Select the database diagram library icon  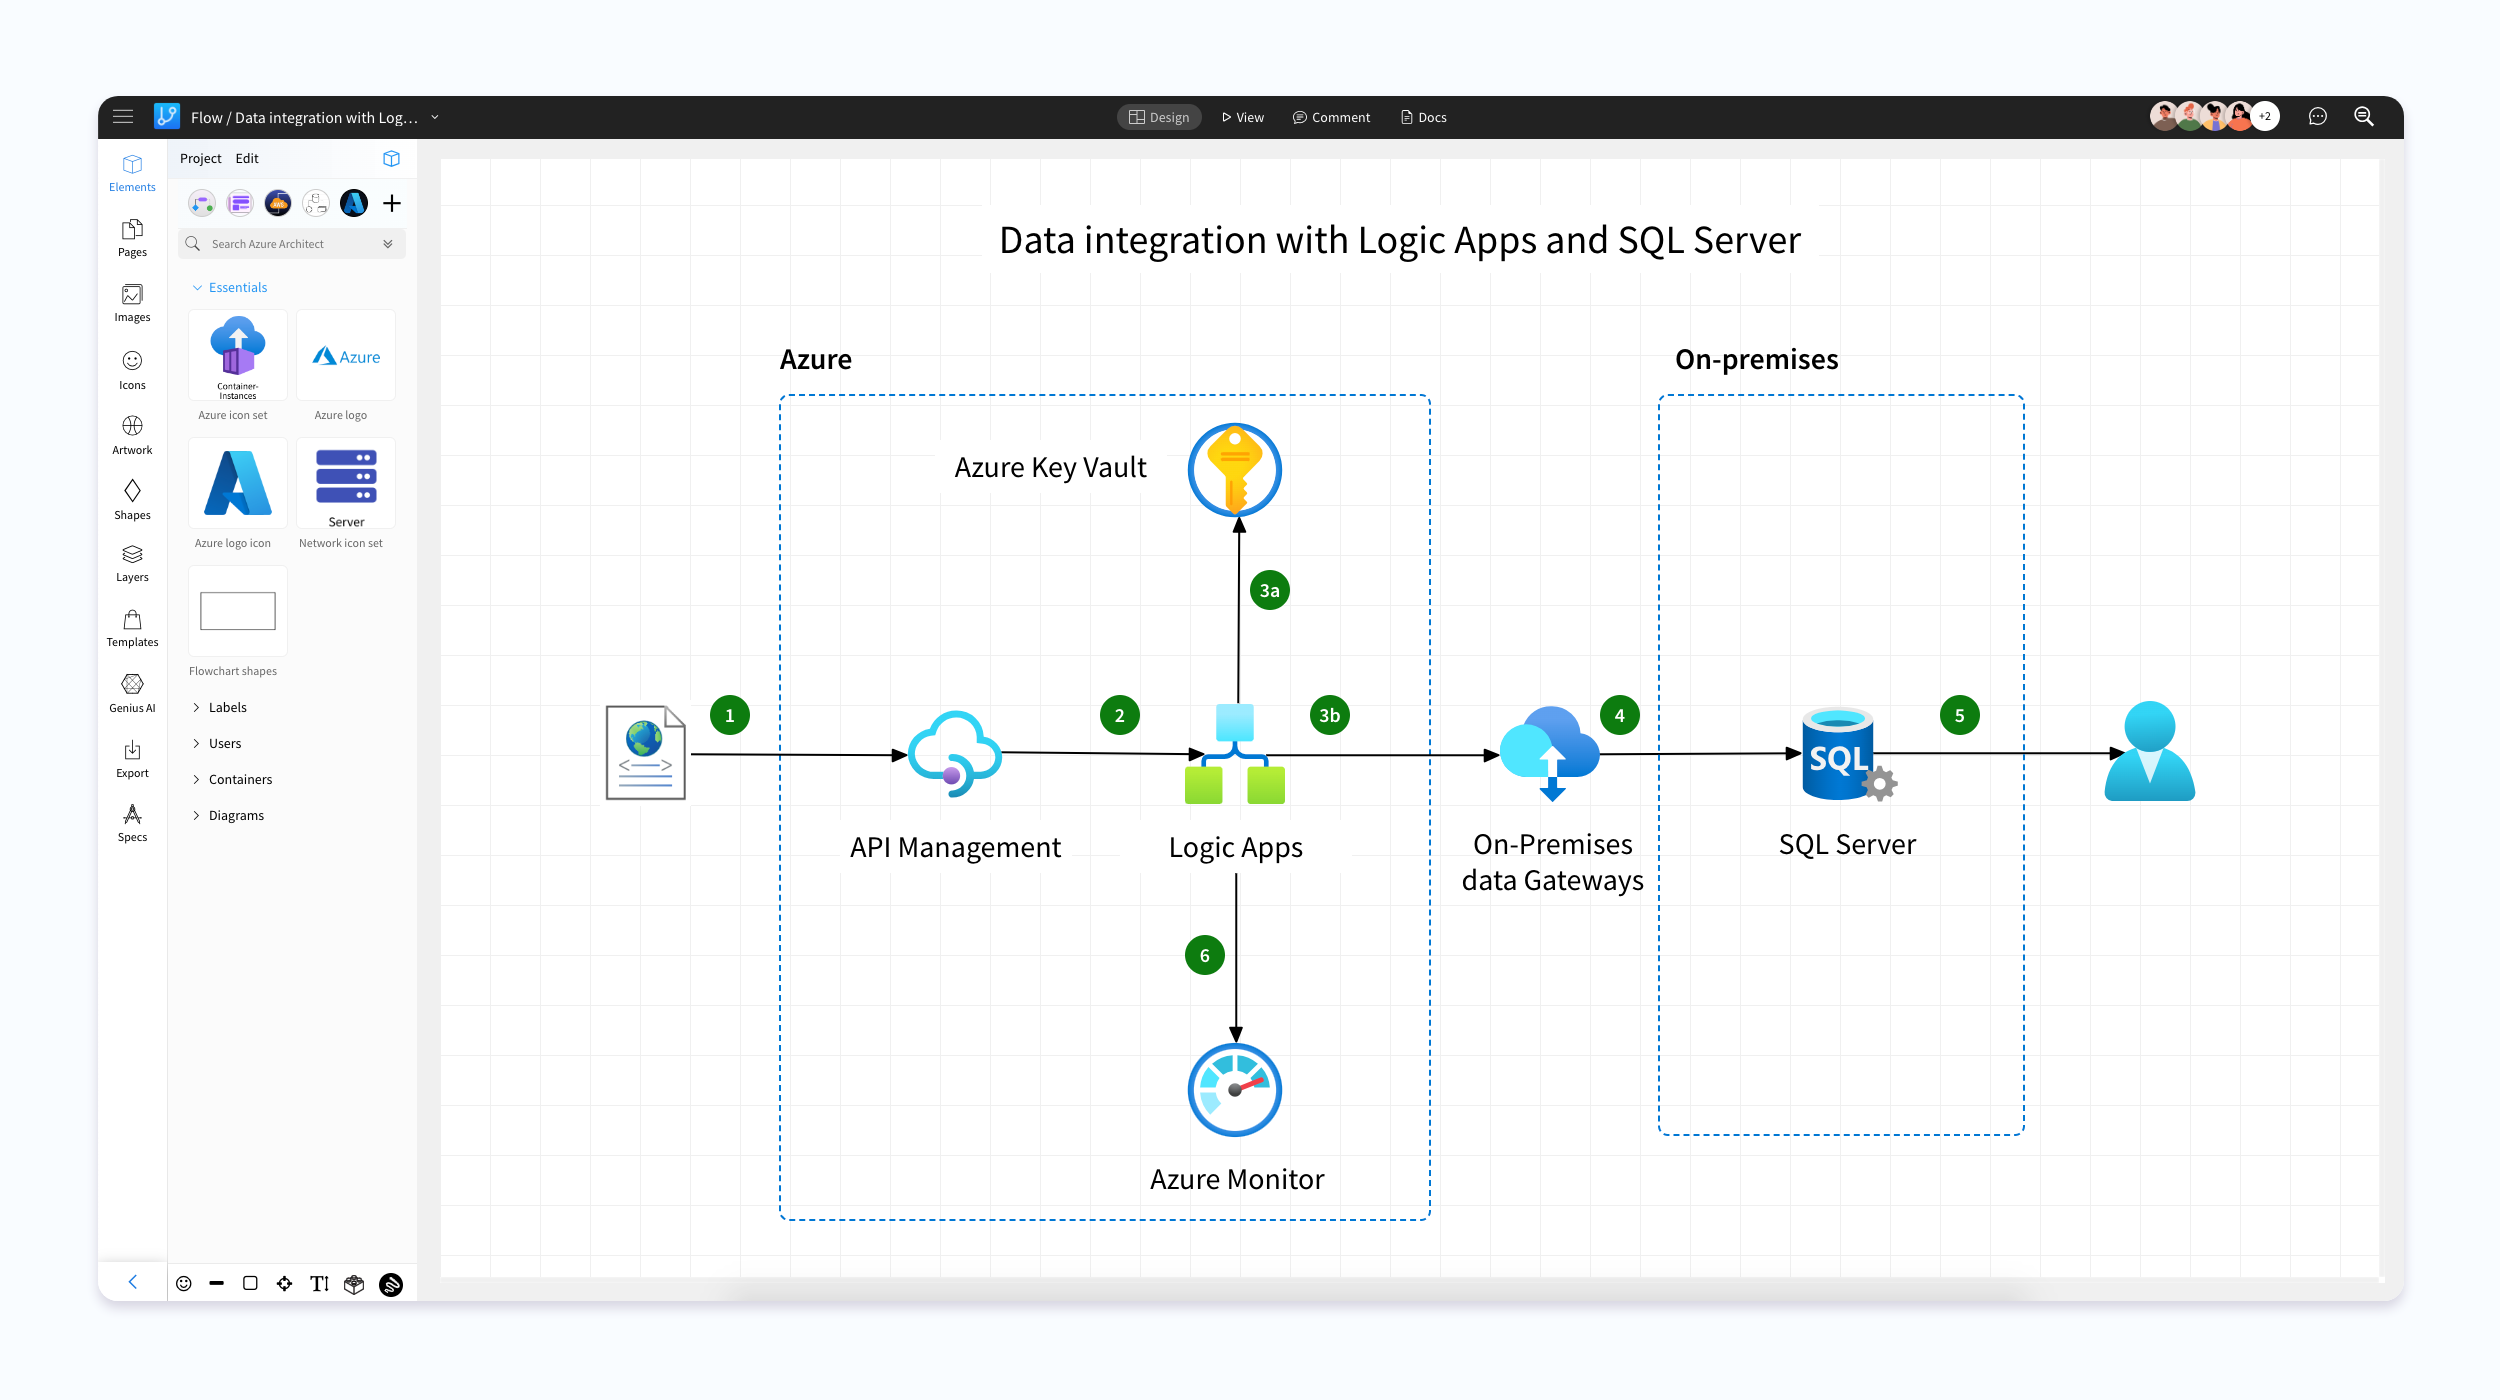[x=316, y=203]
